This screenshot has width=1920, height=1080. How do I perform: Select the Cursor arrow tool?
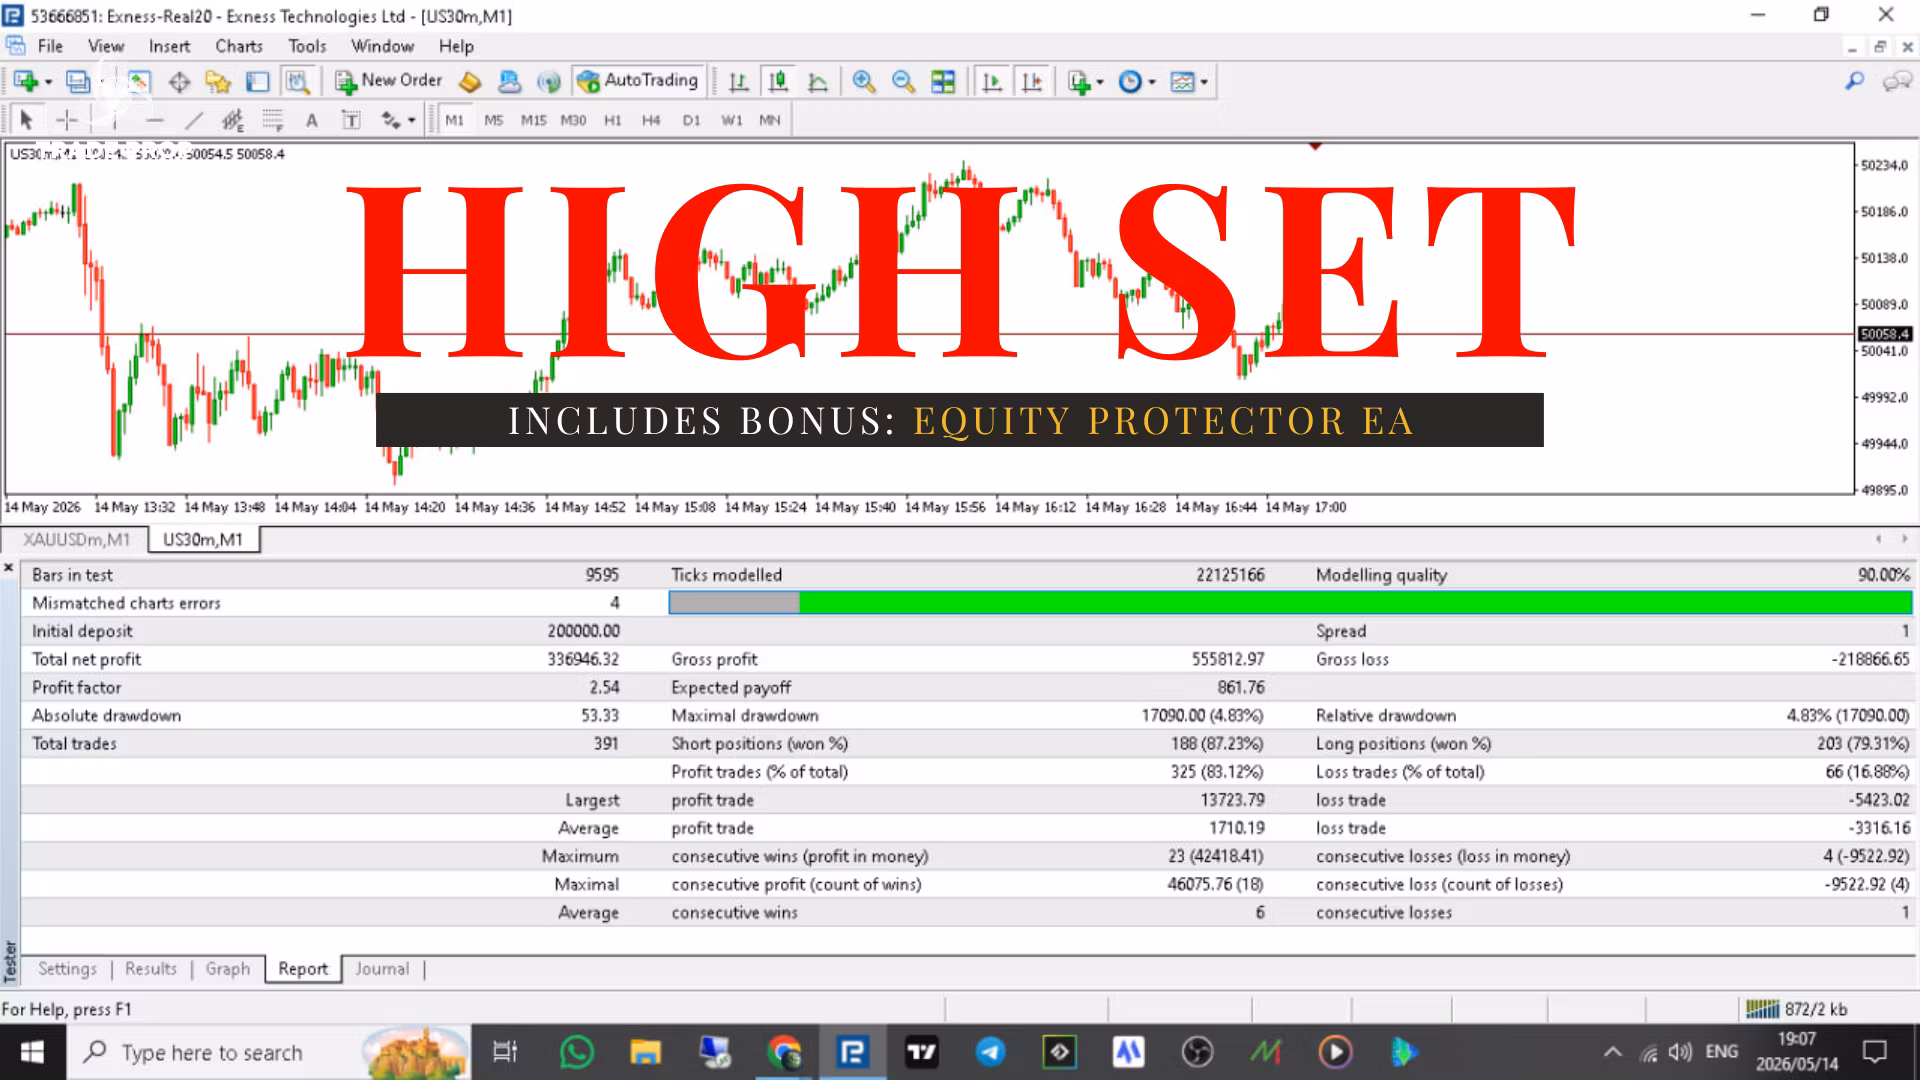(27, 120)
